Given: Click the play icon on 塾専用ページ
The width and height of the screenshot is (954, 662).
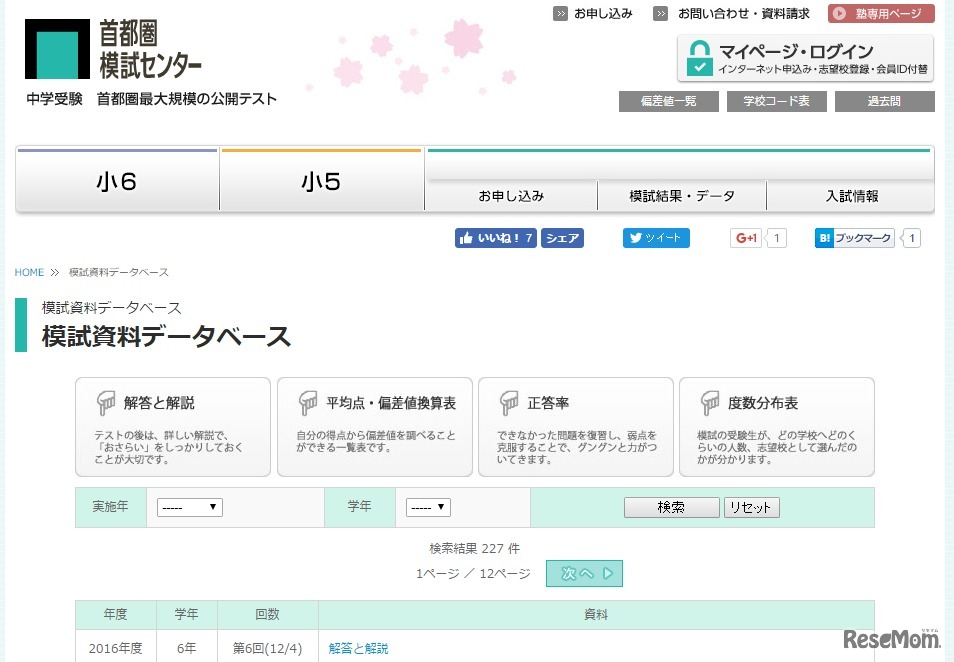Looking at the screenshot, I should point(840,13).
